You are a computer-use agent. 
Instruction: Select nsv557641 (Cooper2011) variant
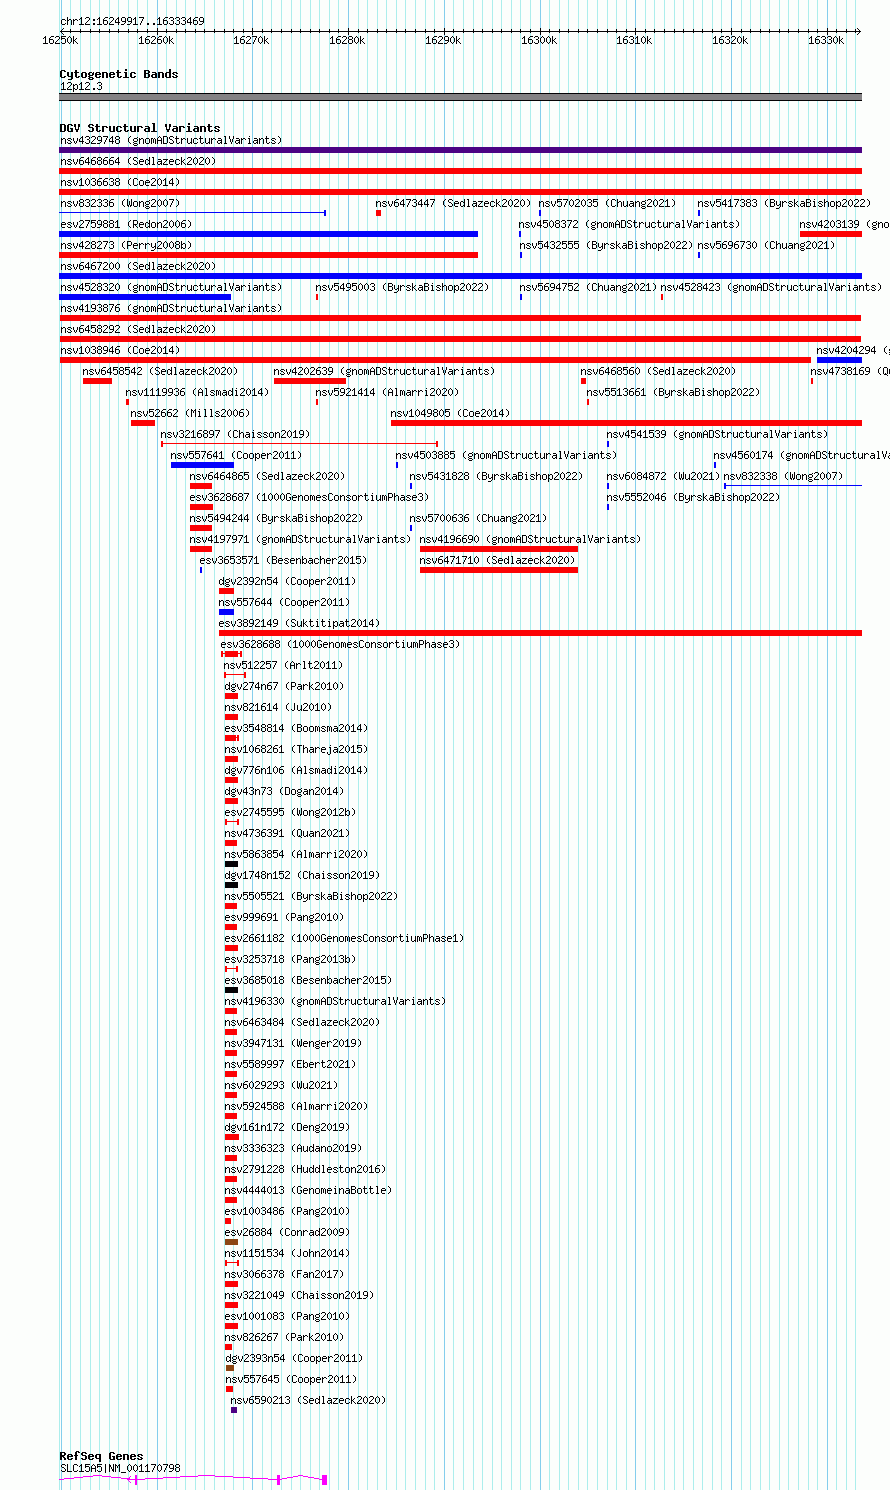(x=236, y=455)
